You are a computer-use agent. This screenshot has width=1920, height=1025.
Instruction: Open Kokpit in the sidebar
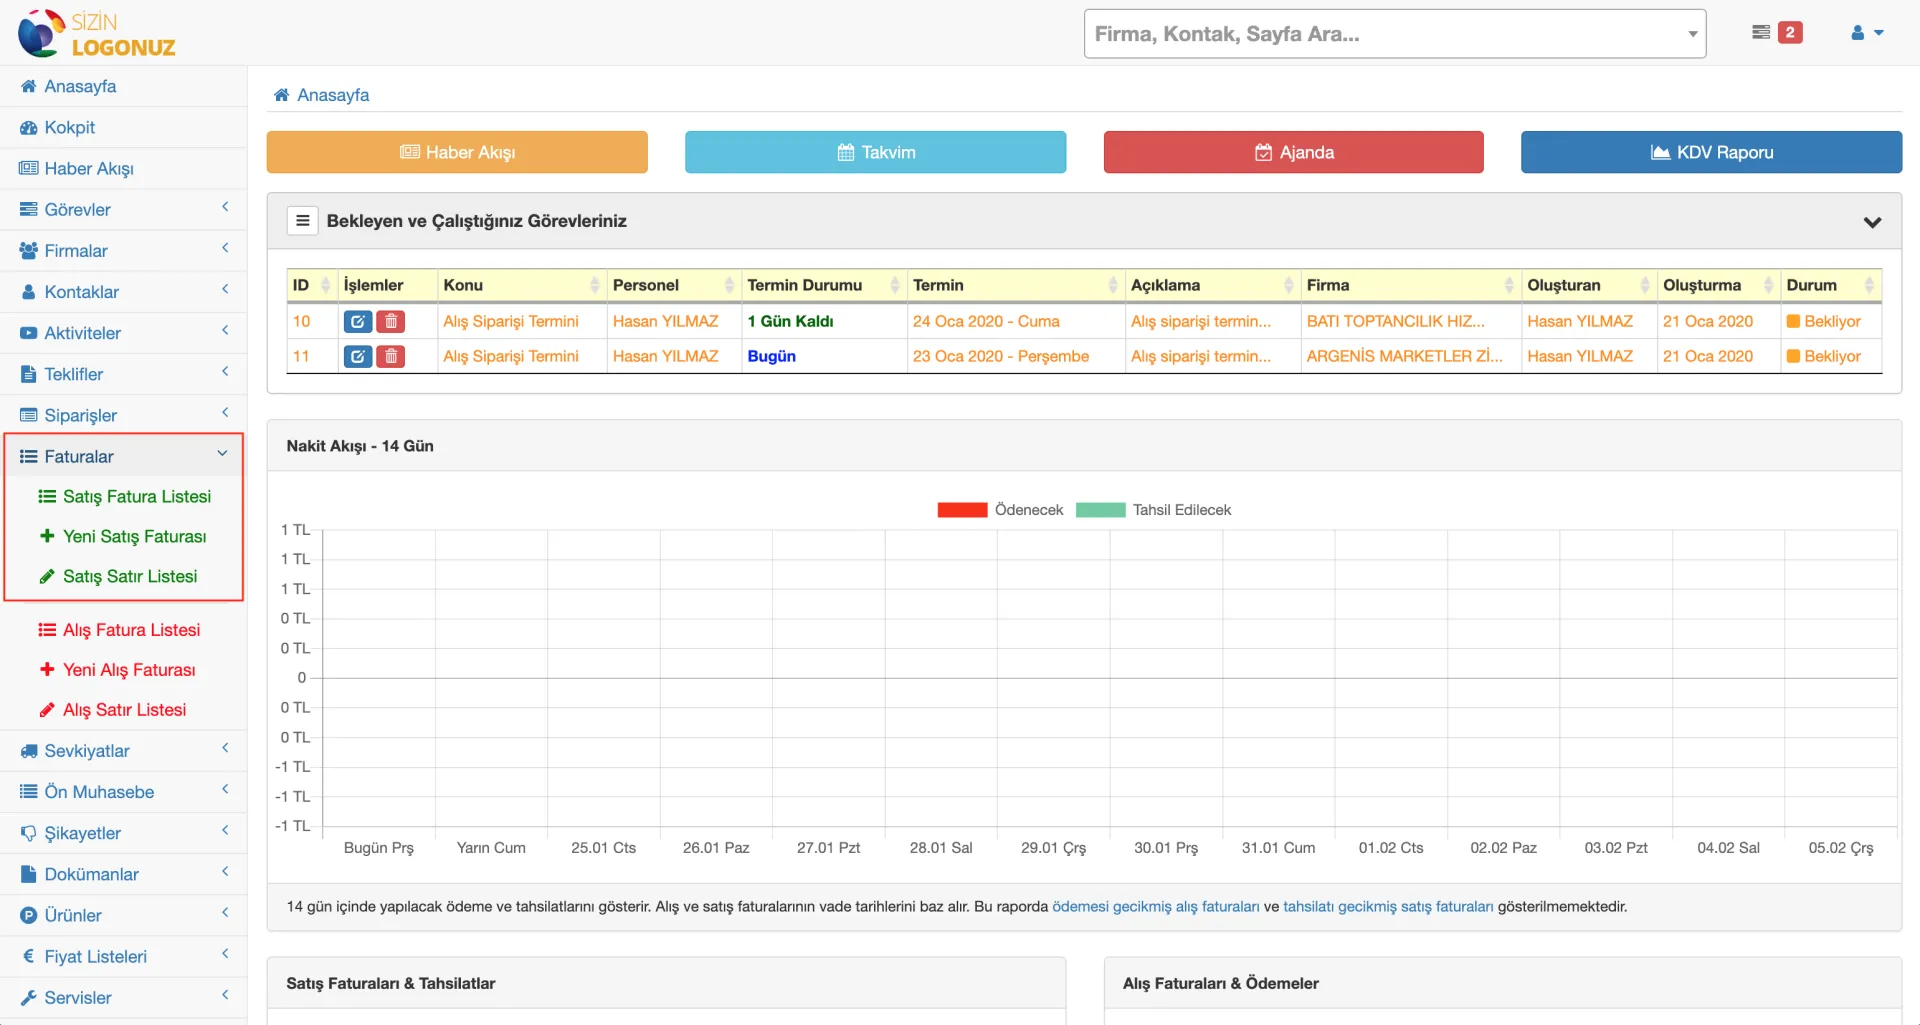click(x=123, y=127)
